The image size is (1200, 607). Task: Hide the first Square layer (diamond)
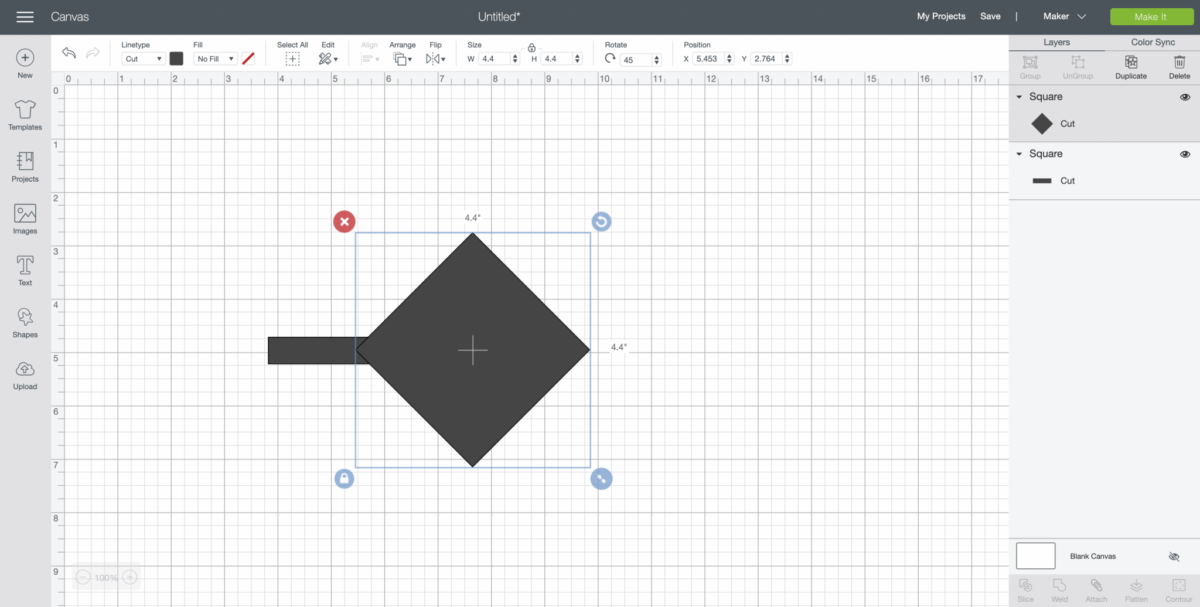point(1185,97)
